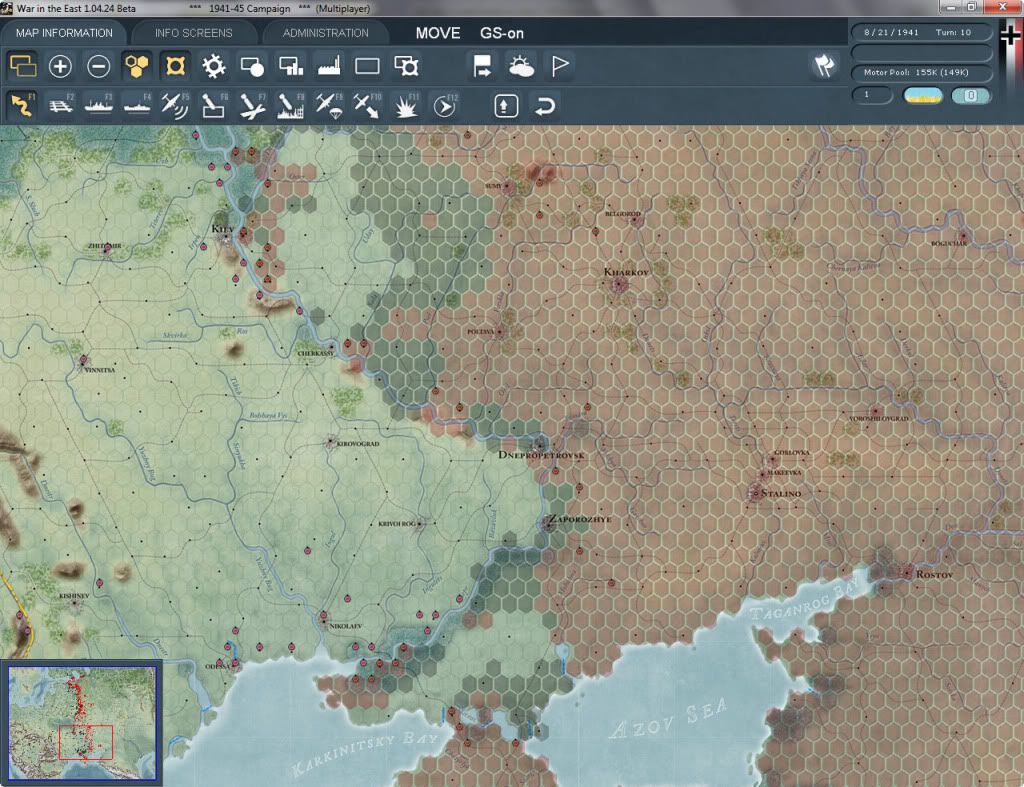Click the rectangle with bar chart icon
Image resolution: width=1024 pixels, height=787 pixels.
point(291,66)
